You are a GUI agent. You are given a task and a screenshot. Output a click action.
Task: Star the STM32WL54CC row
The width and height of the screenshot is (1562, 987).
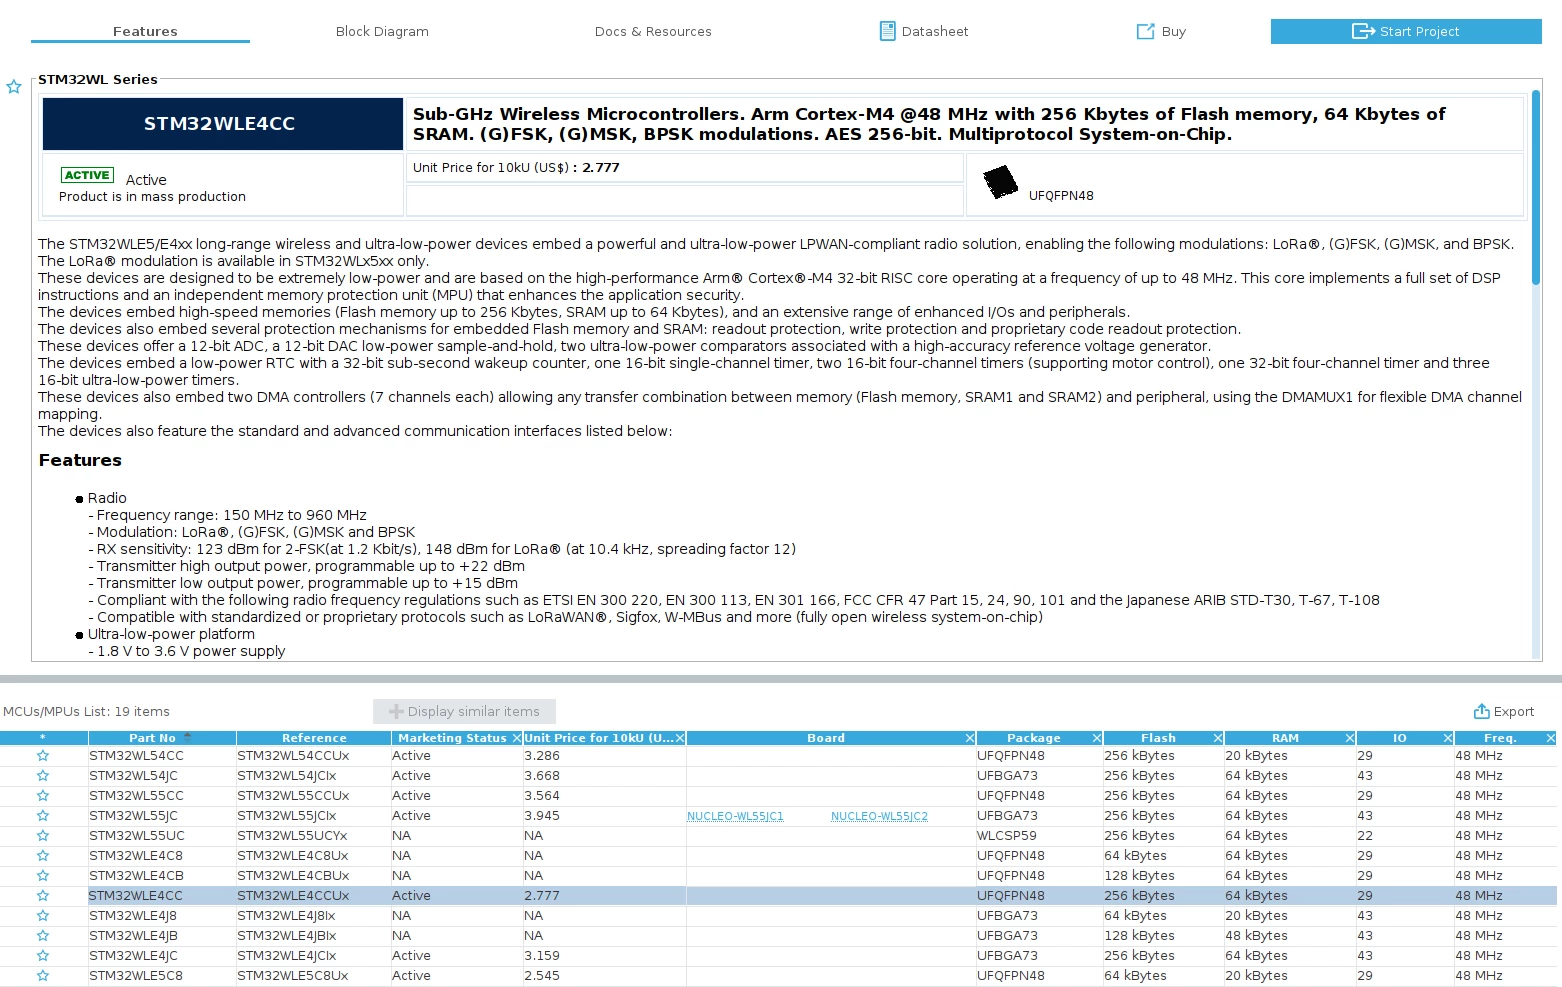(43, 756)
